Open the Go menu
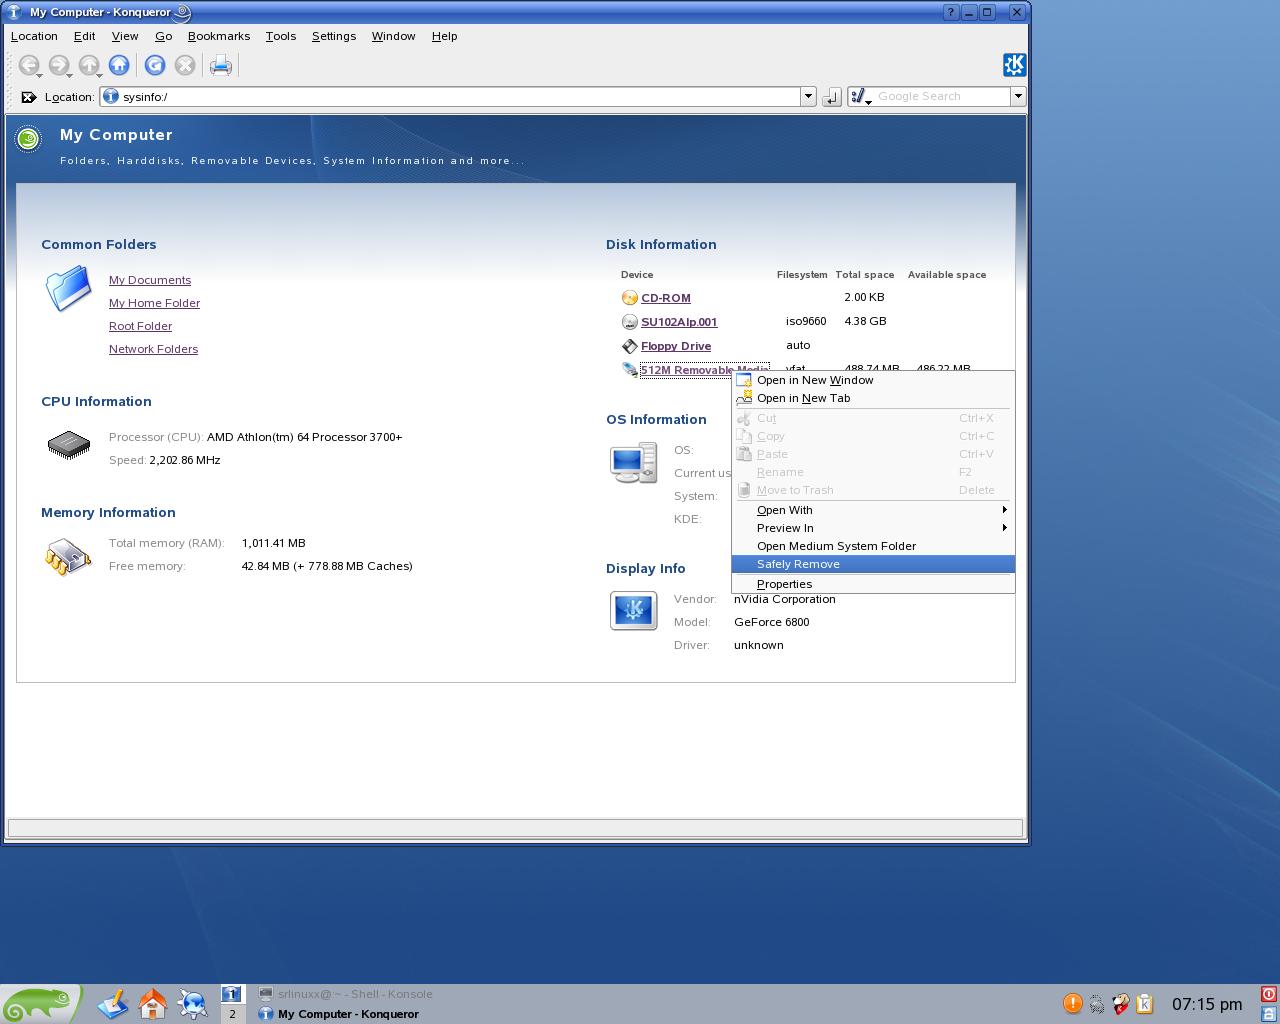 (x=164, y=36)
